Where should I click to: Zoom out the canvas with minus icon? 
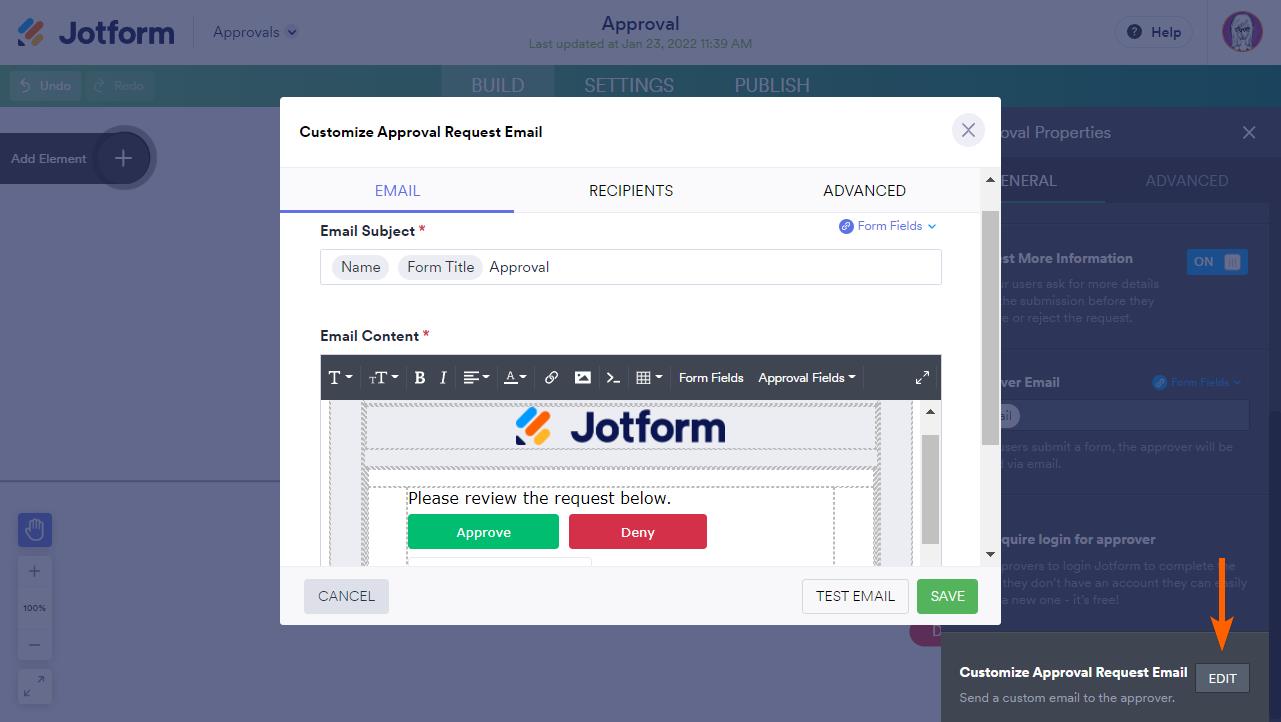tap(35, 645)
